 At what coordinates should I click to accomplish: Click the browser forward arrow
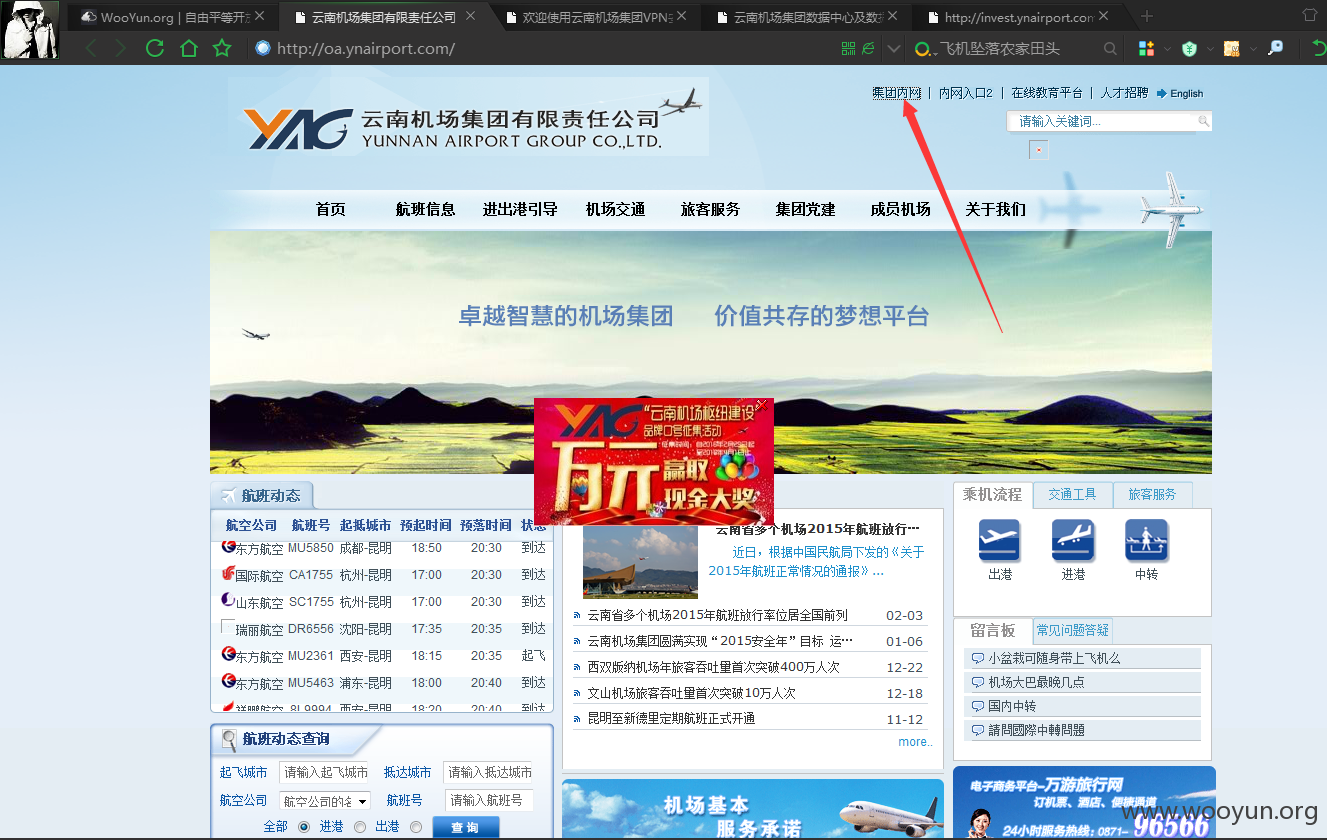[121, 48]
